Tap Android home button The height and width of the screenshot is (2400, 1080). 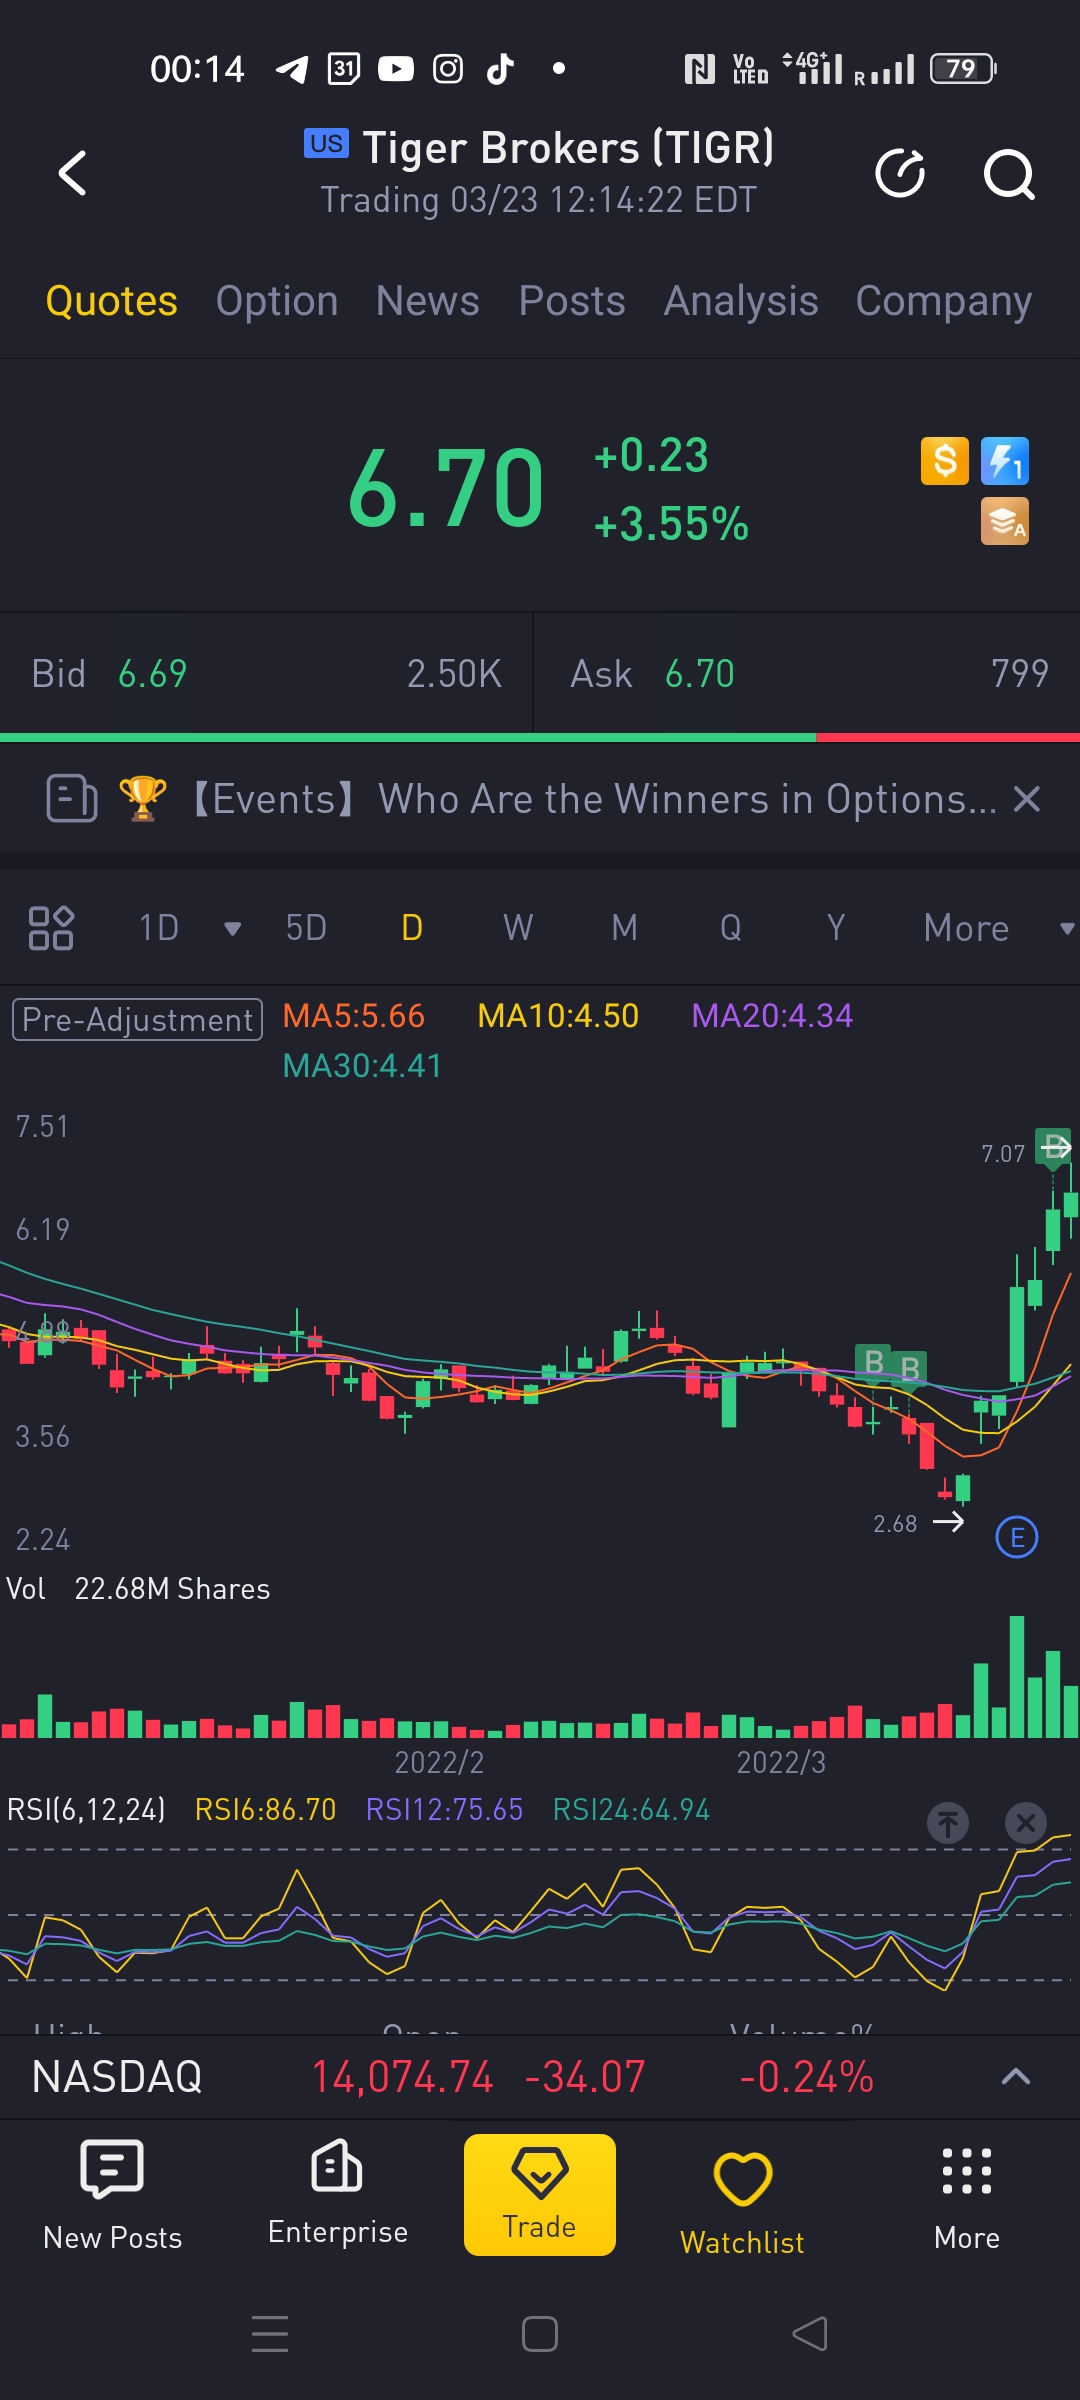click(540, 2334)
